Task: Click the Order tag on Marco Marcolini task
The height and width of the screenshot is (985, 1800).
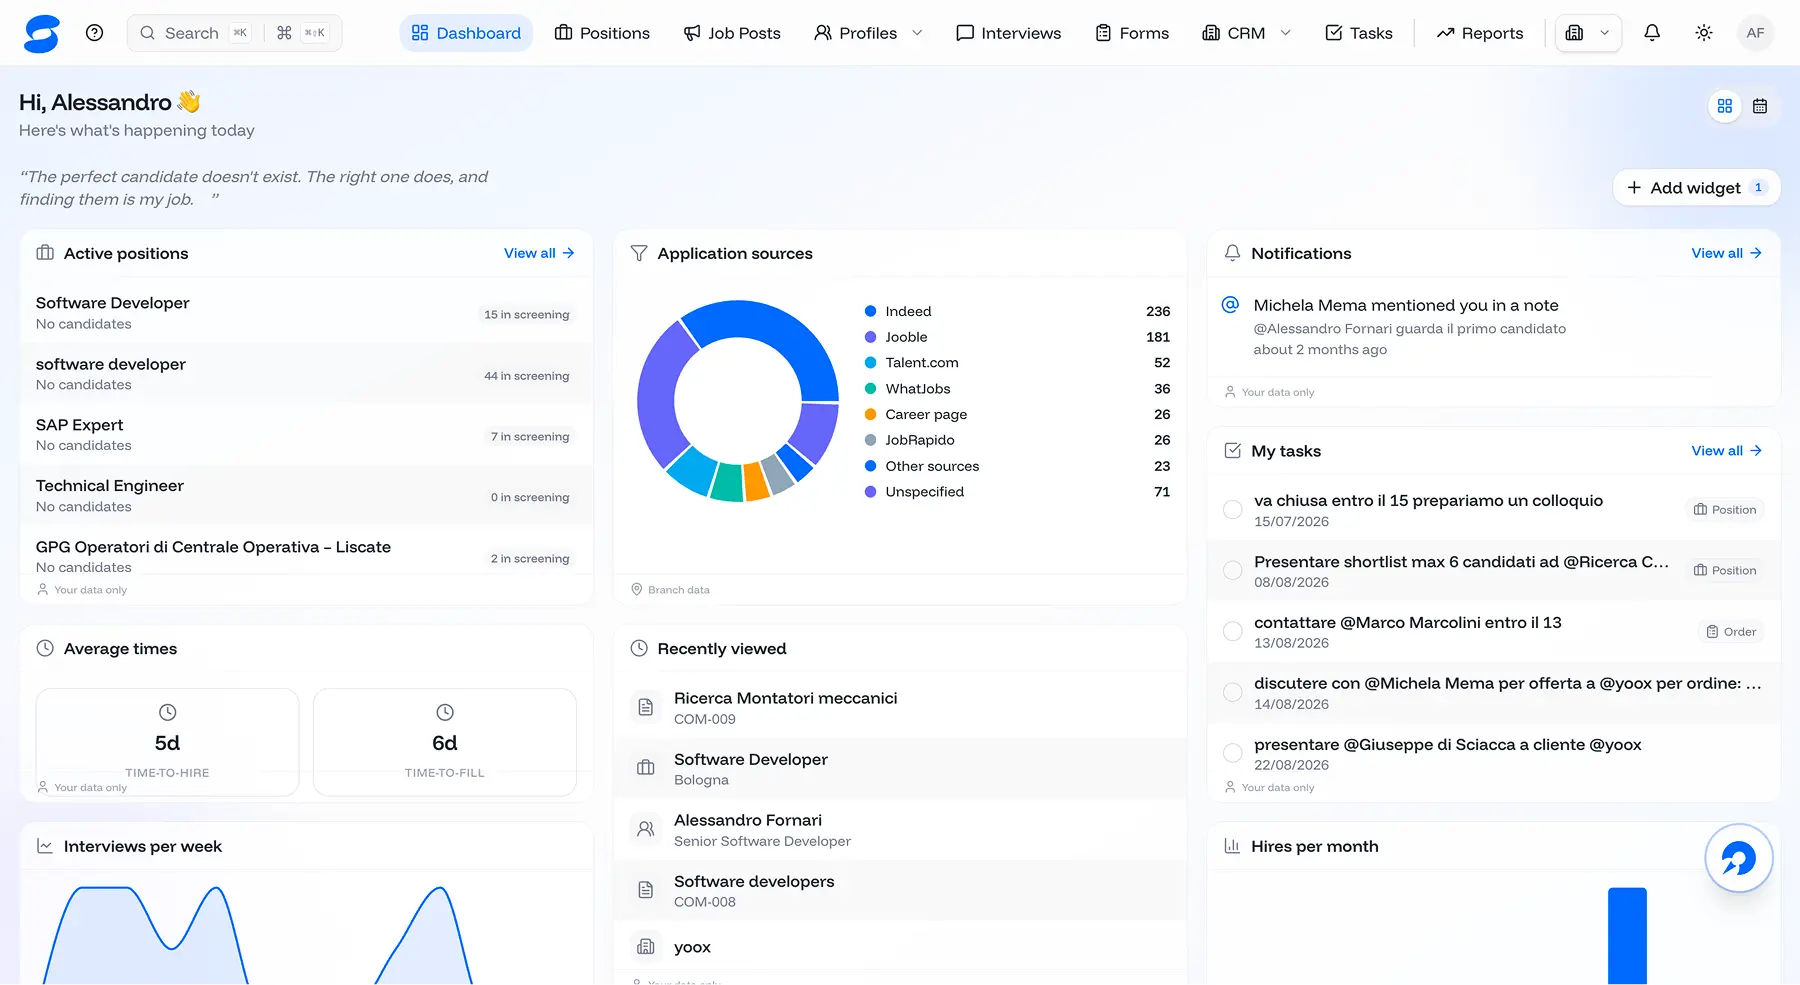Action: click(x=1731, y=632)
